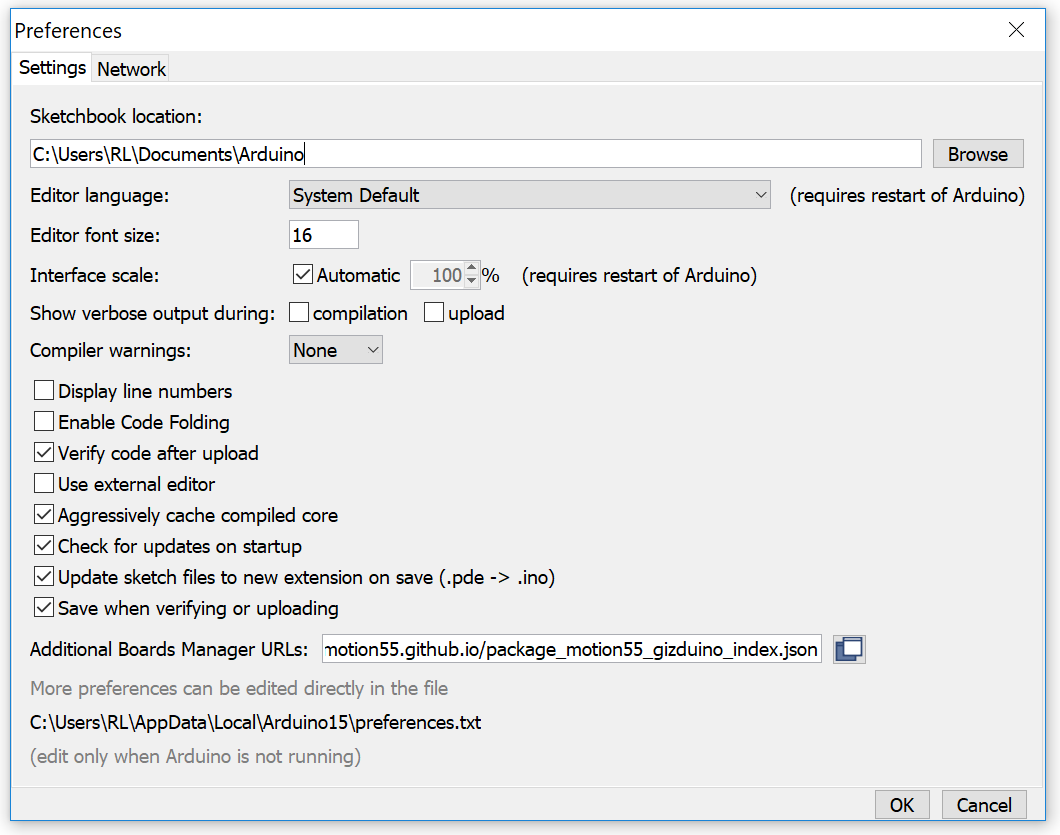Close the Preferences dialog

(1016, 30)
